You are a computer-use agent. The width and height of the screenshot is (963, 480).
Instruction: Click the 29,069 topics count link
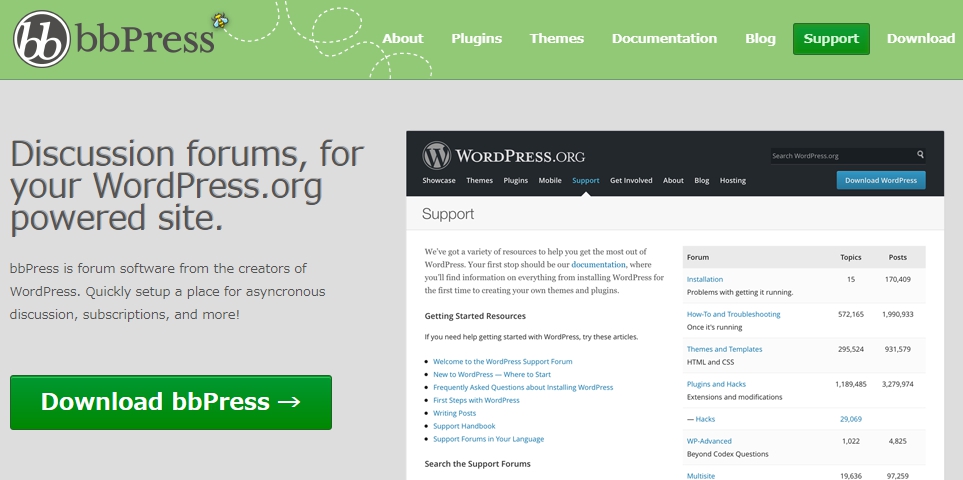pos(851,419)
